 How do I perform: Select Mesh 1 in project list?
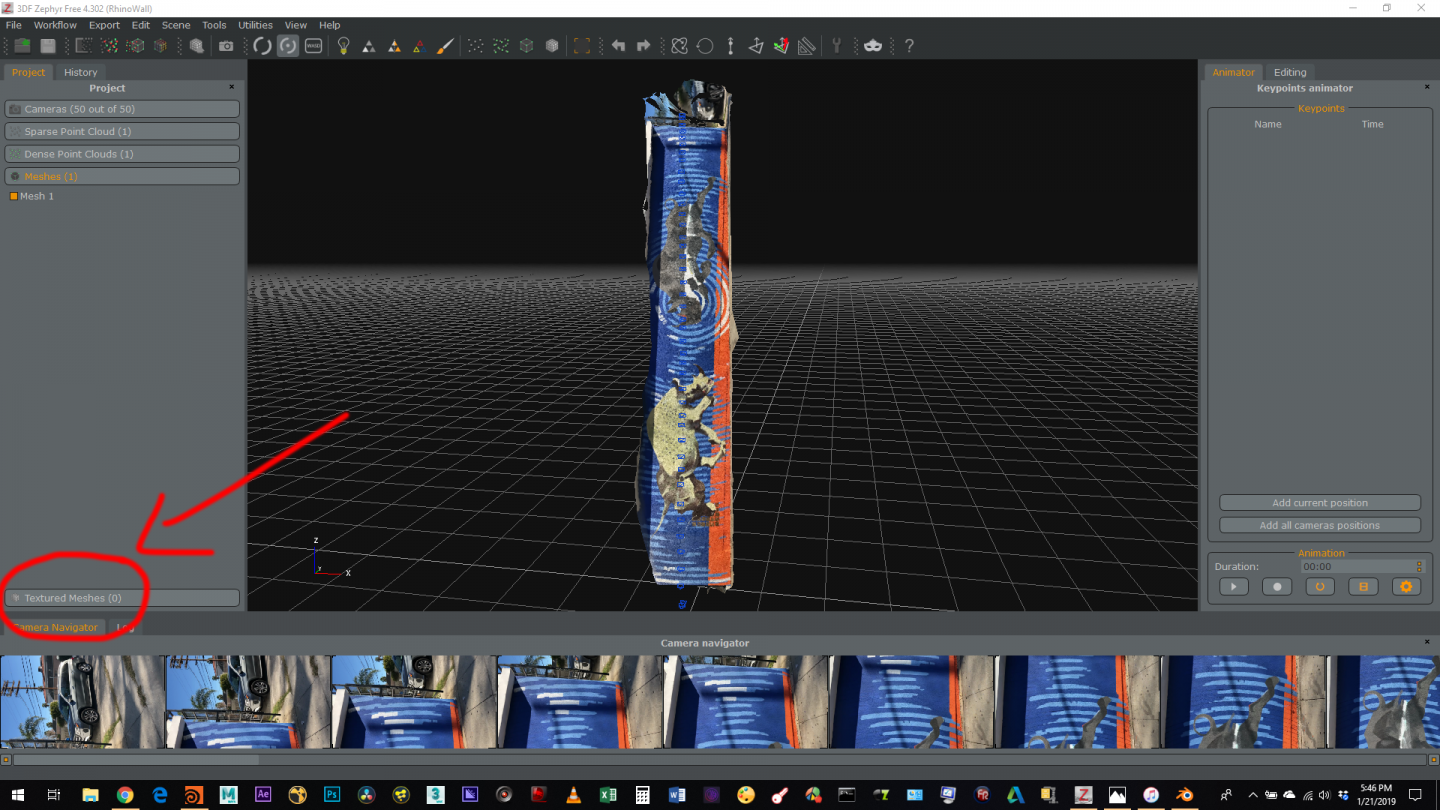pos(37,196)
